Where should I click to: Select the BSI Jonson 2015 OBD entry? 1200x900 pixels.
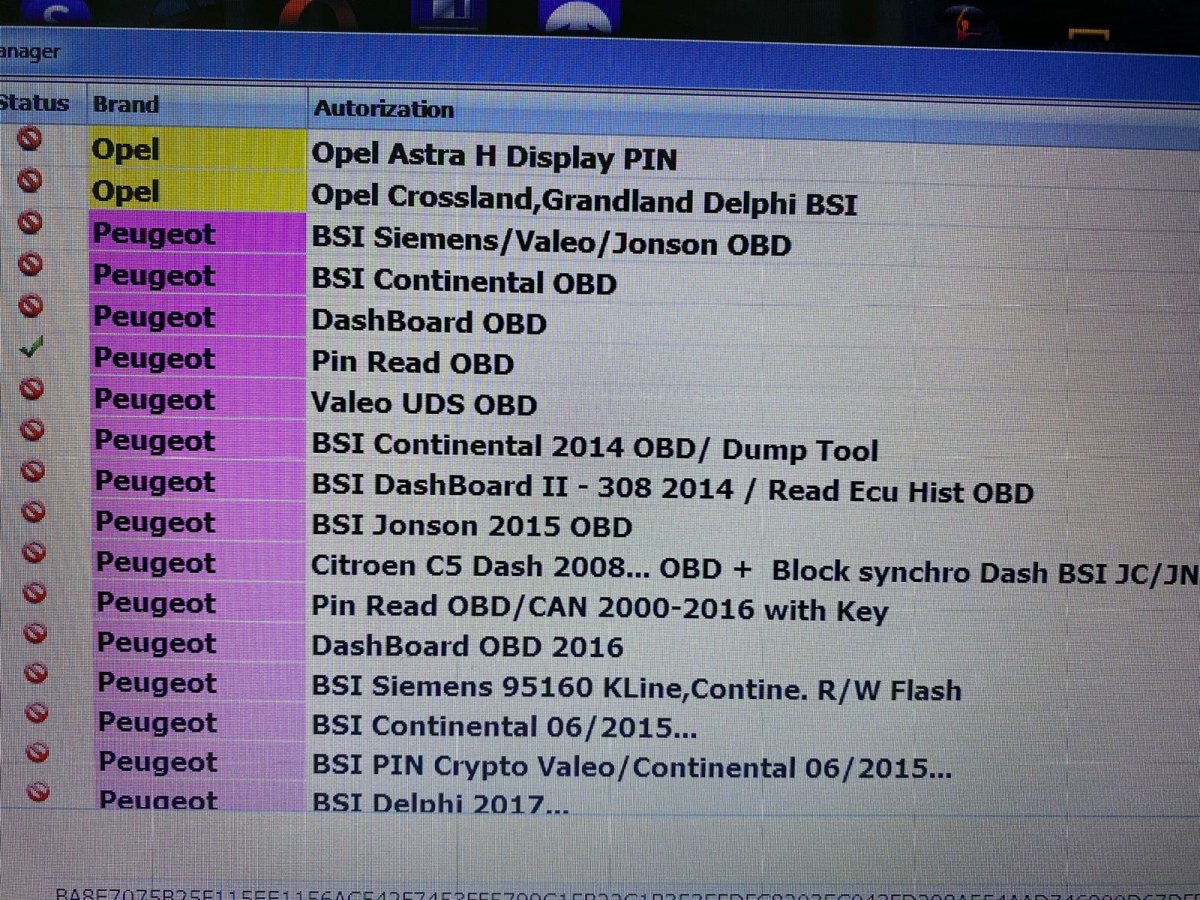pyautogui.click(x=472, y=526)
